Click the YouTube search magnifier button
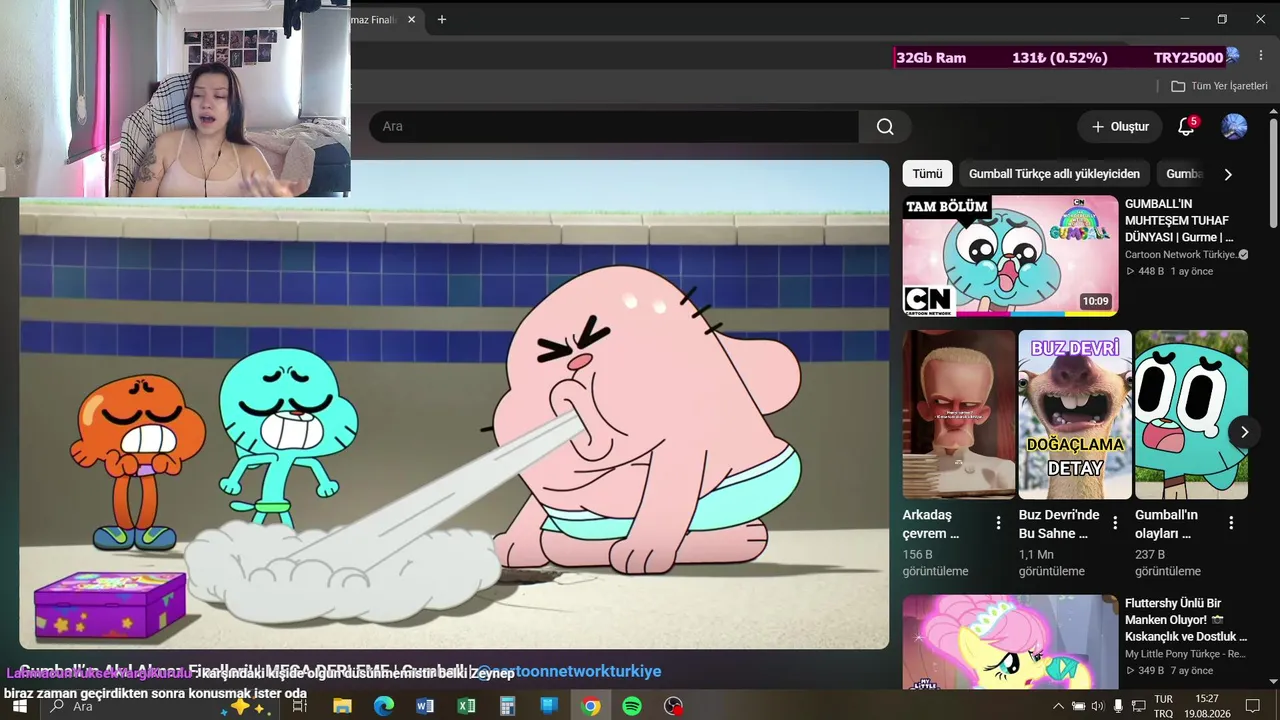 [x=885, y=127]
